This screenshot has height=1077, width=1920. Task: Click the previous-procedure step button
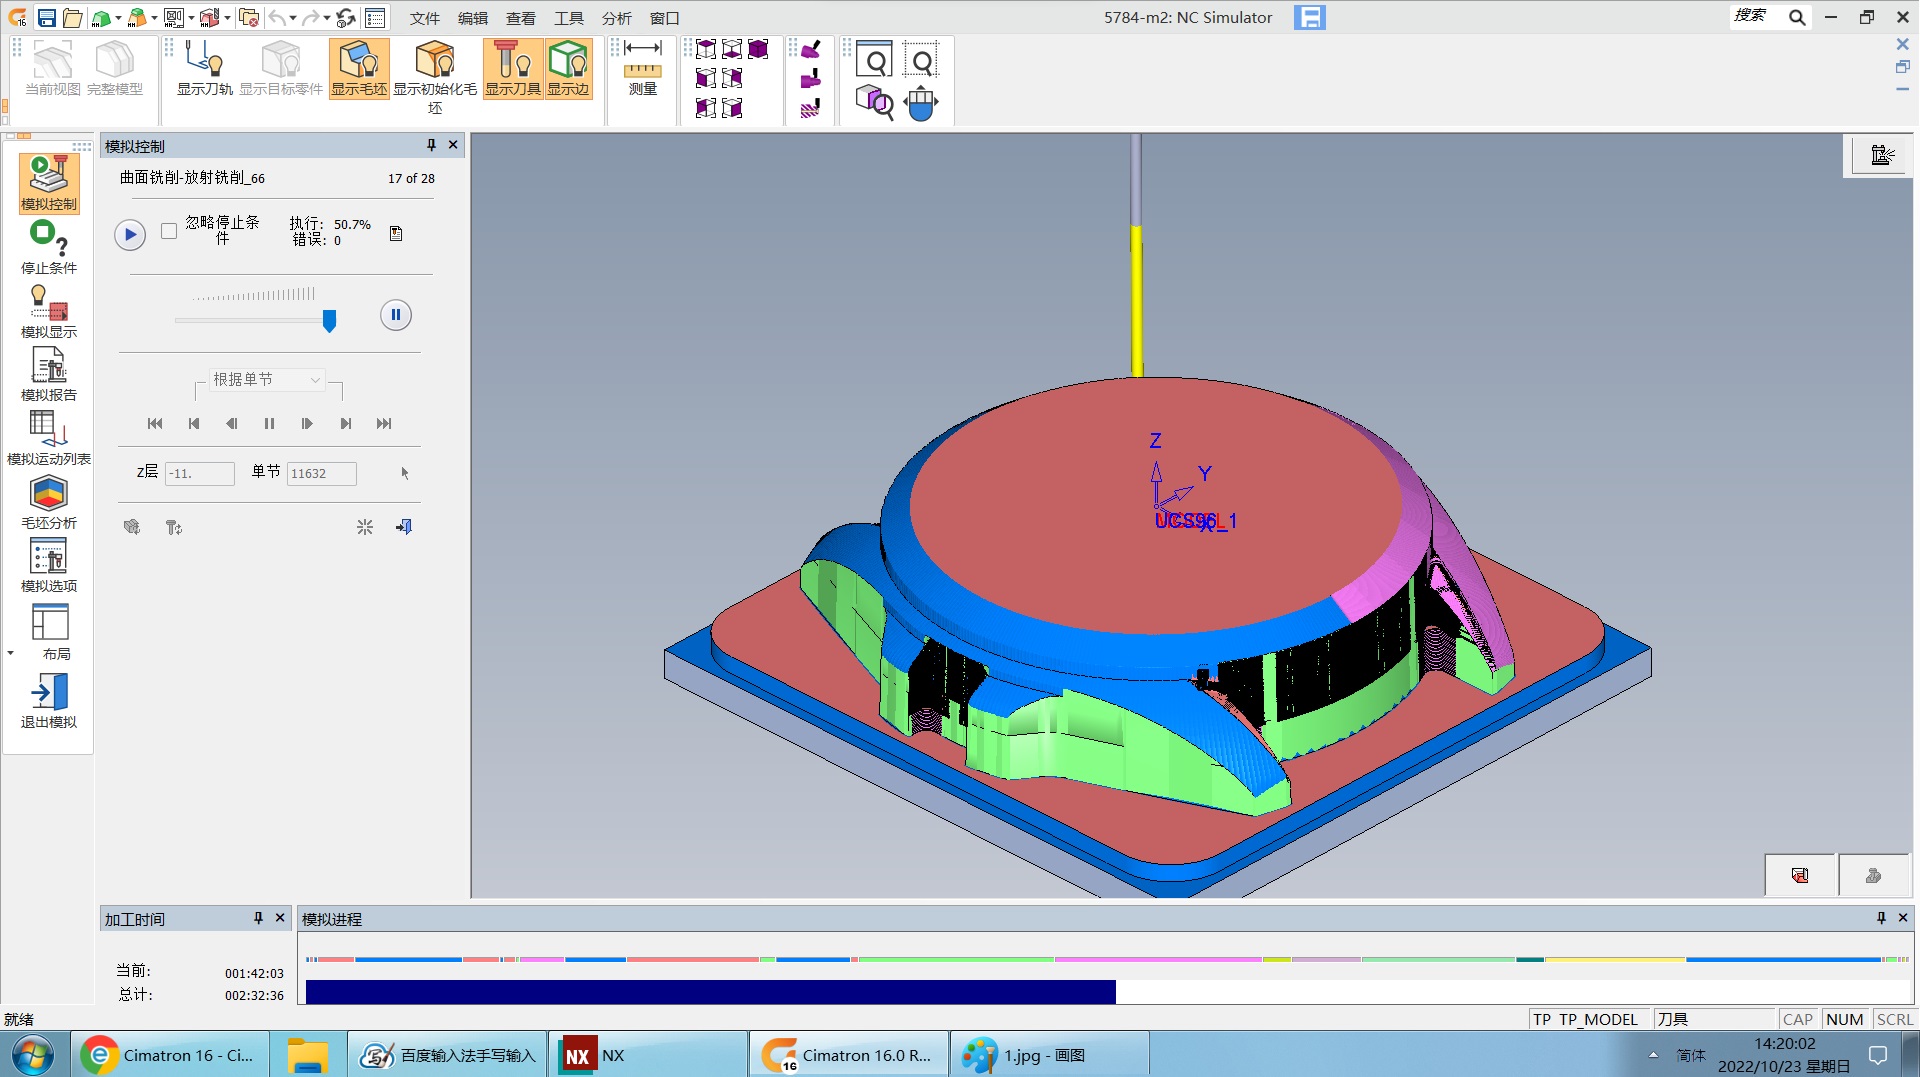[x=193, y=424]
